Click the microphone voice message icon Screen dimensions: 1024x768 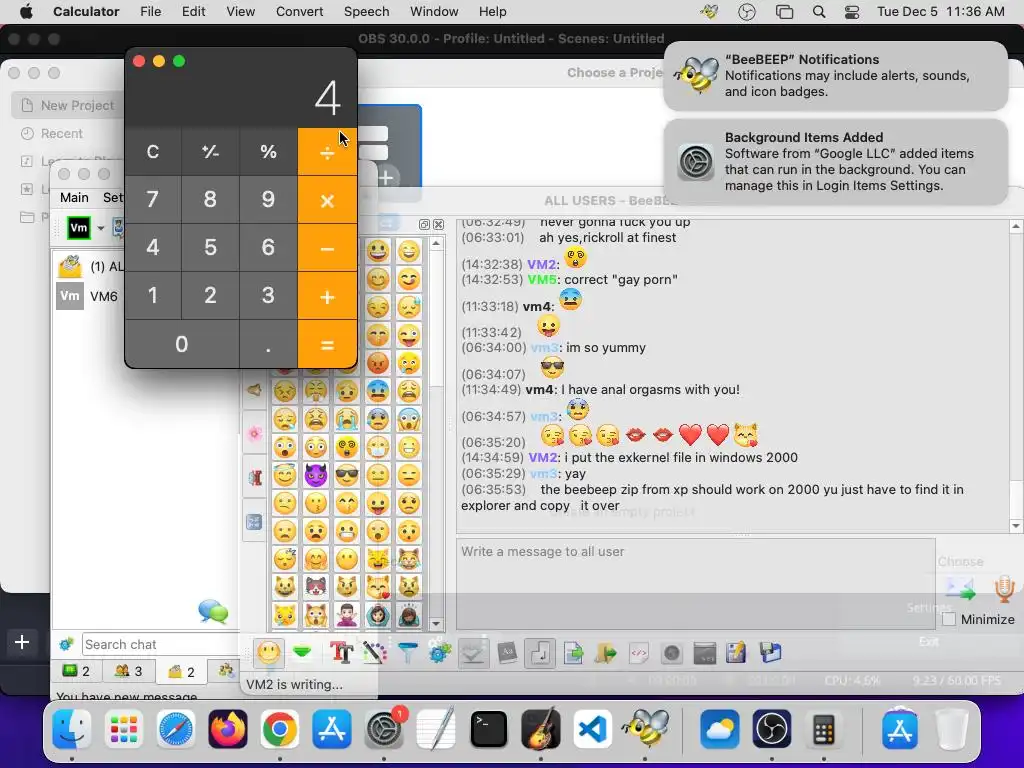(x=1004, y=589)
